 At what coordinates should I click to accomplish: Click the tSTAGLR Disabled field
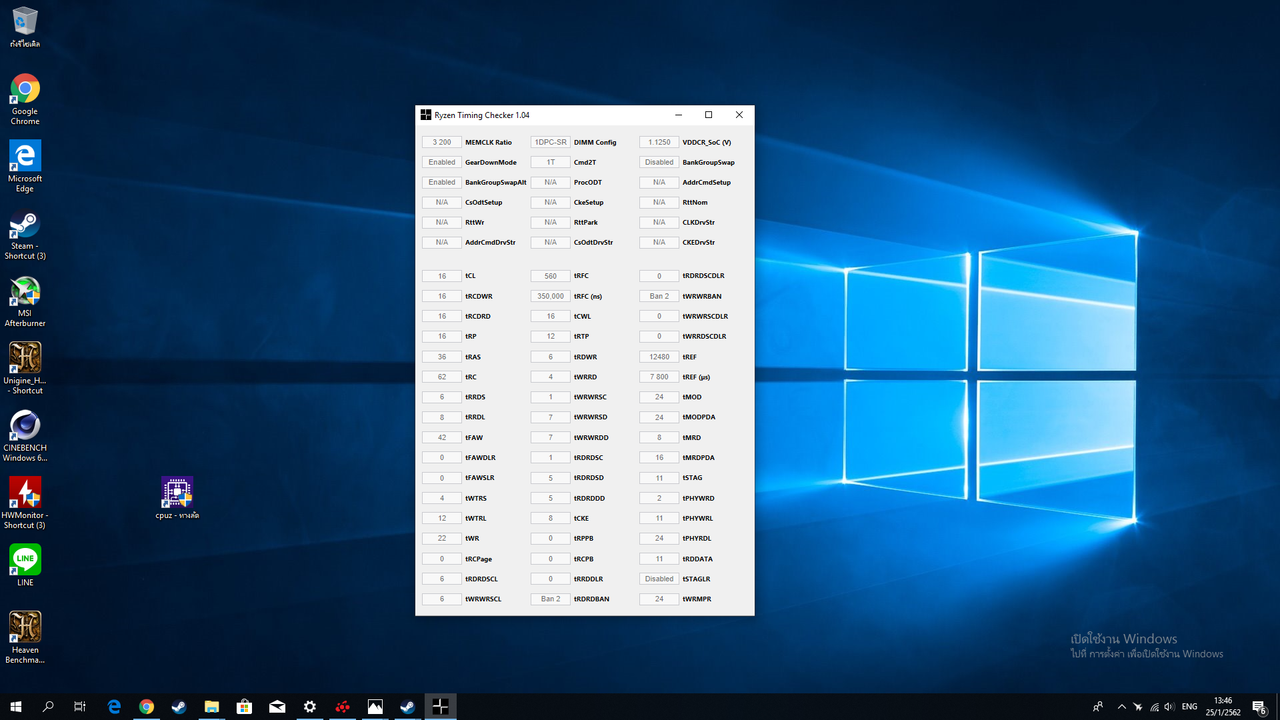click(x=659, y=579)
